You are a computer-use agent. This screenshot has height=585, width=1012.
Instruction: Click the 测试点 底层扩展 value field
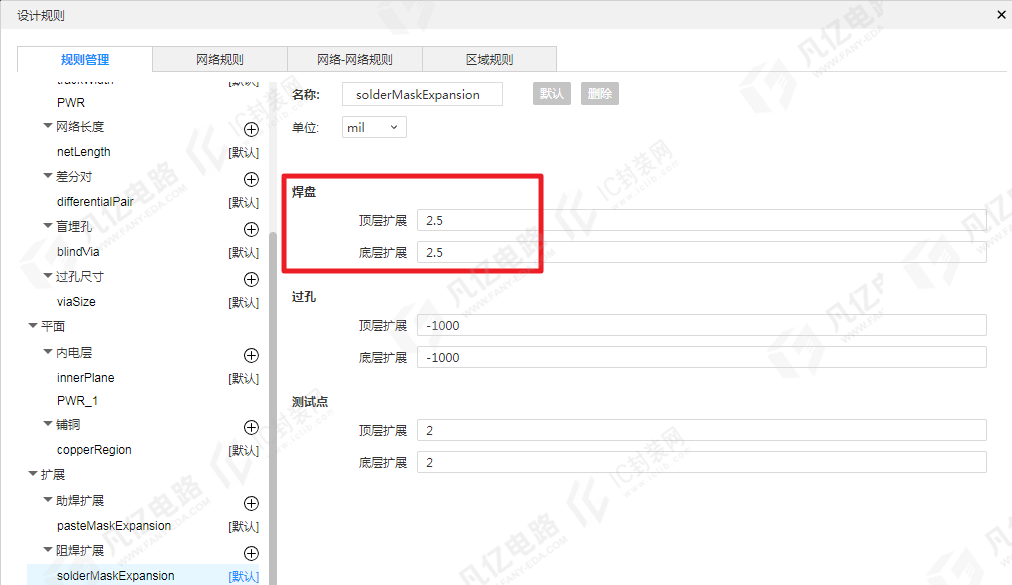(702, 462)
